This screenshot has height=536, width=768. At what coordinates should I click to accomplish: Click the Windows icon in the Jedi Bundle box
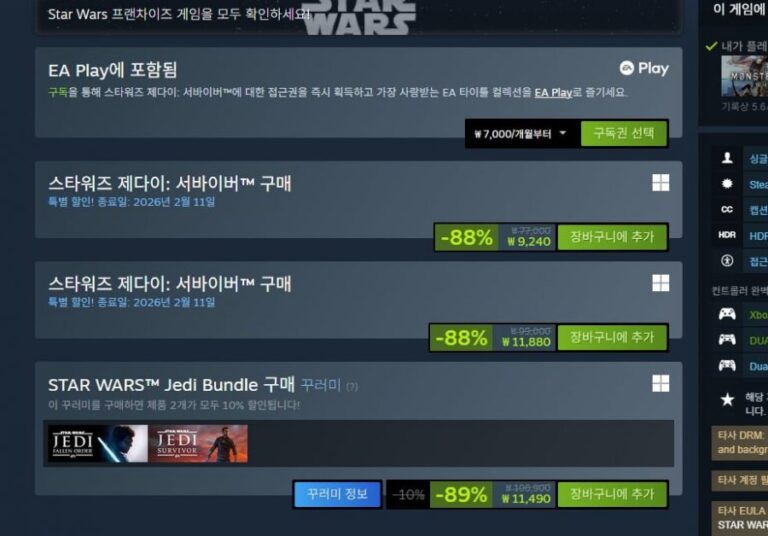coord(661,384)
